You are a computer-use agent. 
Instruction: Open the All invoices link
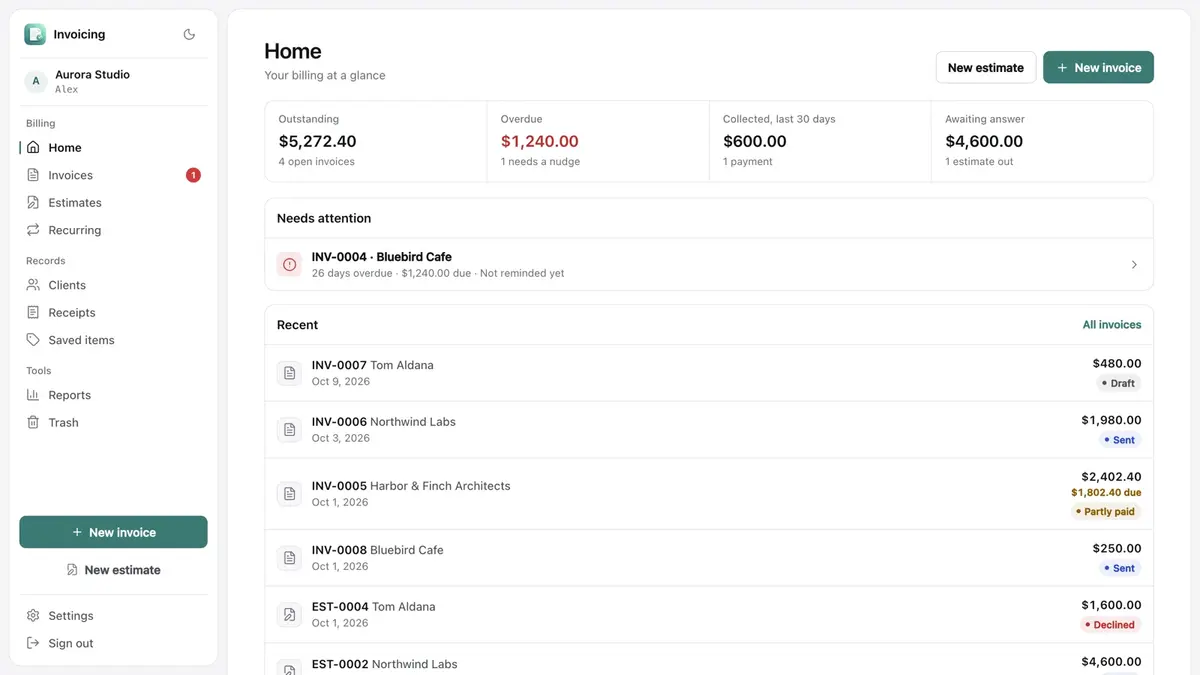click(1111, 325)
